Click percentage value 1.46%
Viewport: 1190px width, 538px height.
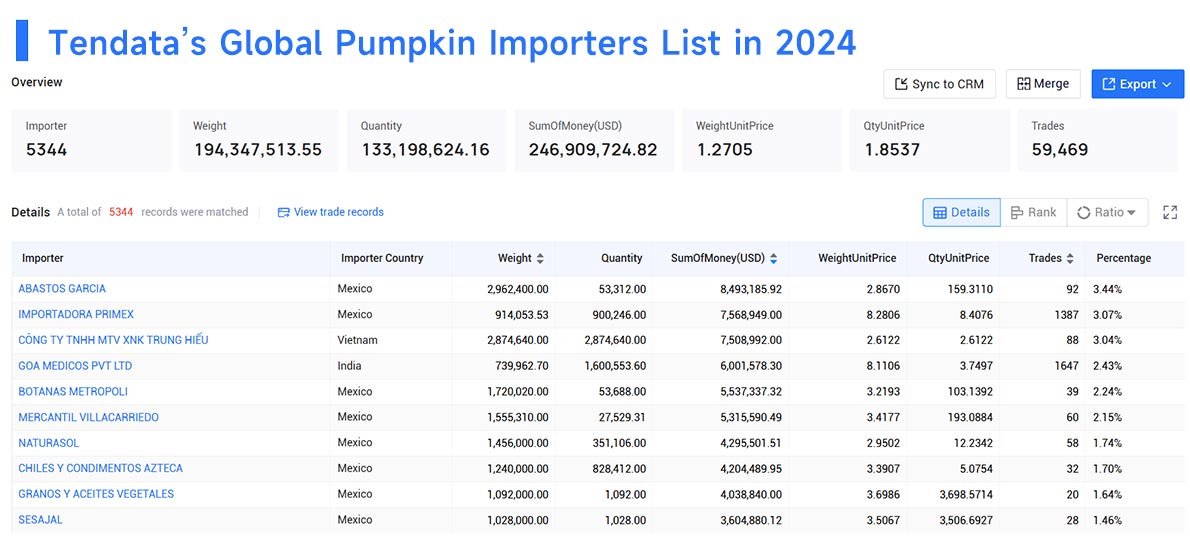coord(1107,520)
